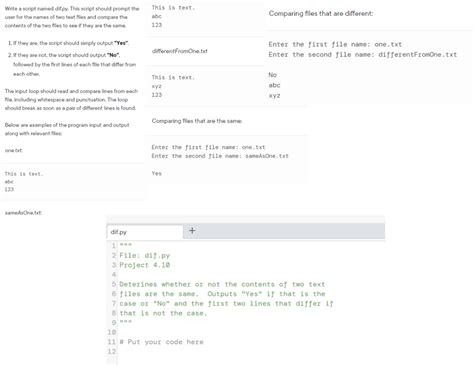Screen dimensions: 474x366
Task: Select instruction 2 about outputting "No"
Action: point(72,64)
